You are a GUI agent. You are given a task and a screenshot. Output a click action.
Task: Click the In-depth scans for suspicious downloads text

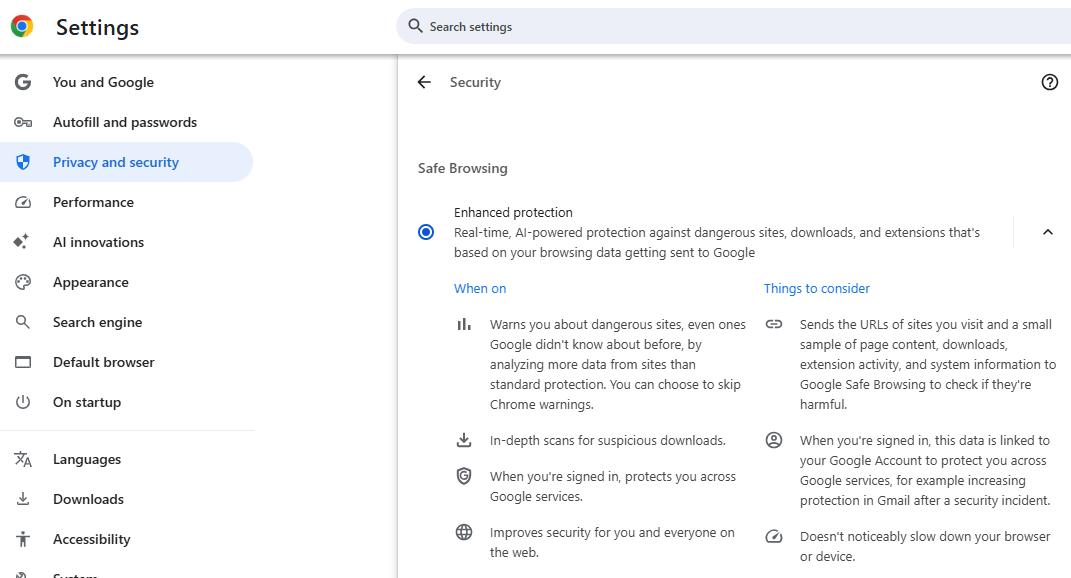[607, 441]
